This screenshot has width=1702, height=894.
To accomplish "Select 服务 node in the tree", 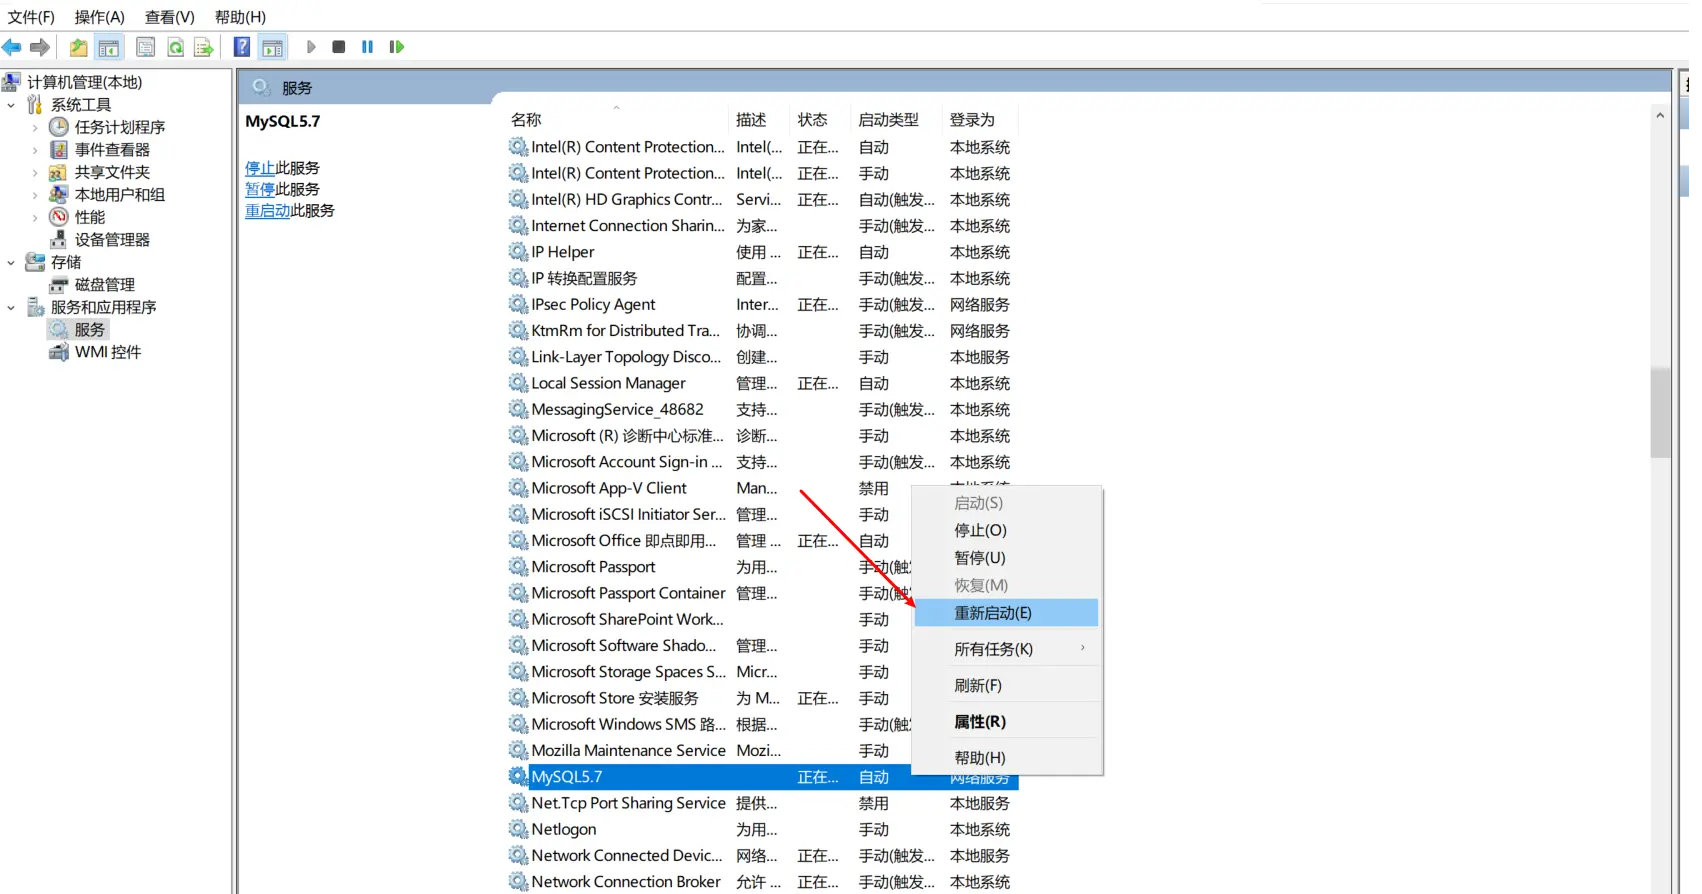I will (89, 330).
